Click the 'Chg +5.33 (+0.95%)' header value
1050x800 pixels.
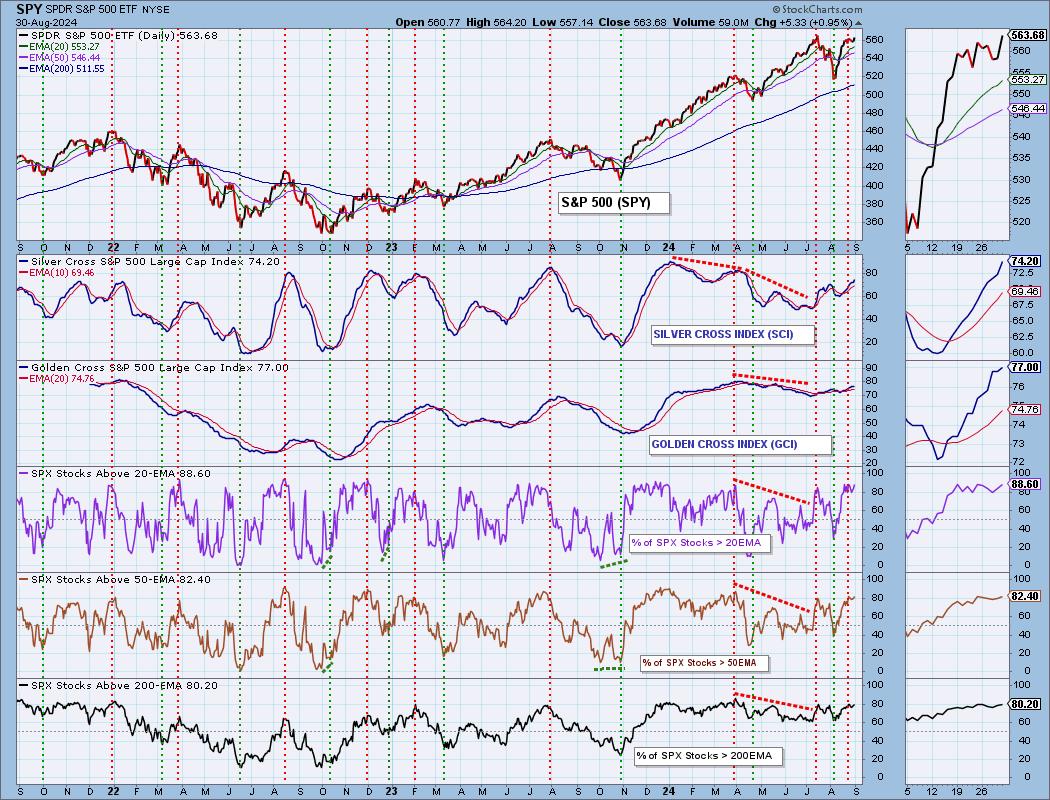(x=803, y=22)
